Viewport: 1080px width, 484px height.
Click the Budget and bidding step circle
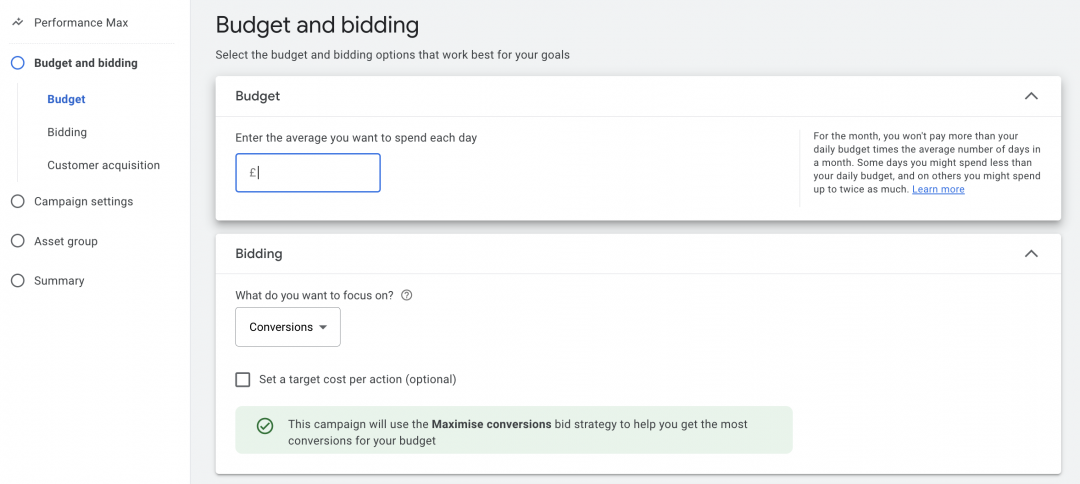(x=17, y=63)
